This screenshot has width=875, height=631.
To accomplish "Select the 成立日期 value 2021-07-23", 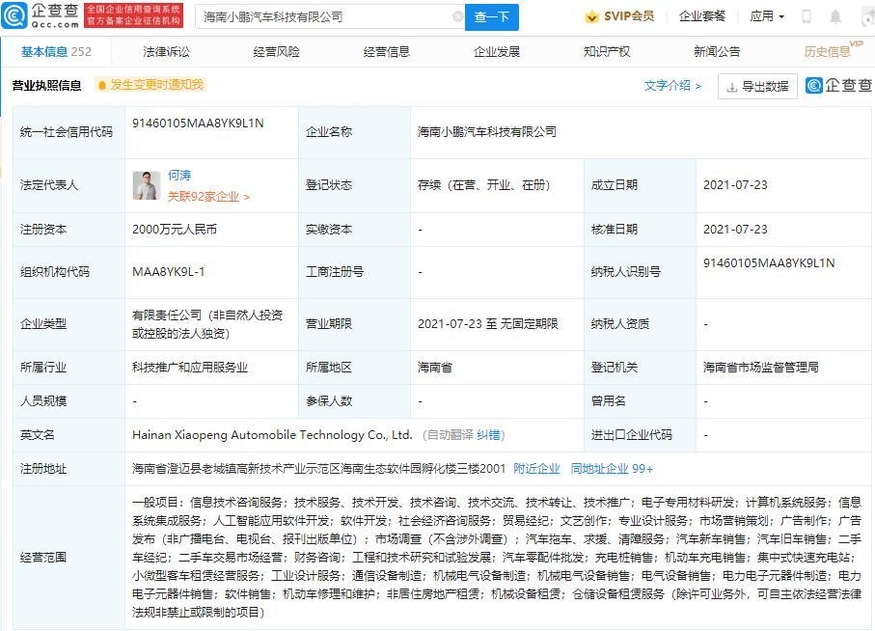I will tap(735, 185).
